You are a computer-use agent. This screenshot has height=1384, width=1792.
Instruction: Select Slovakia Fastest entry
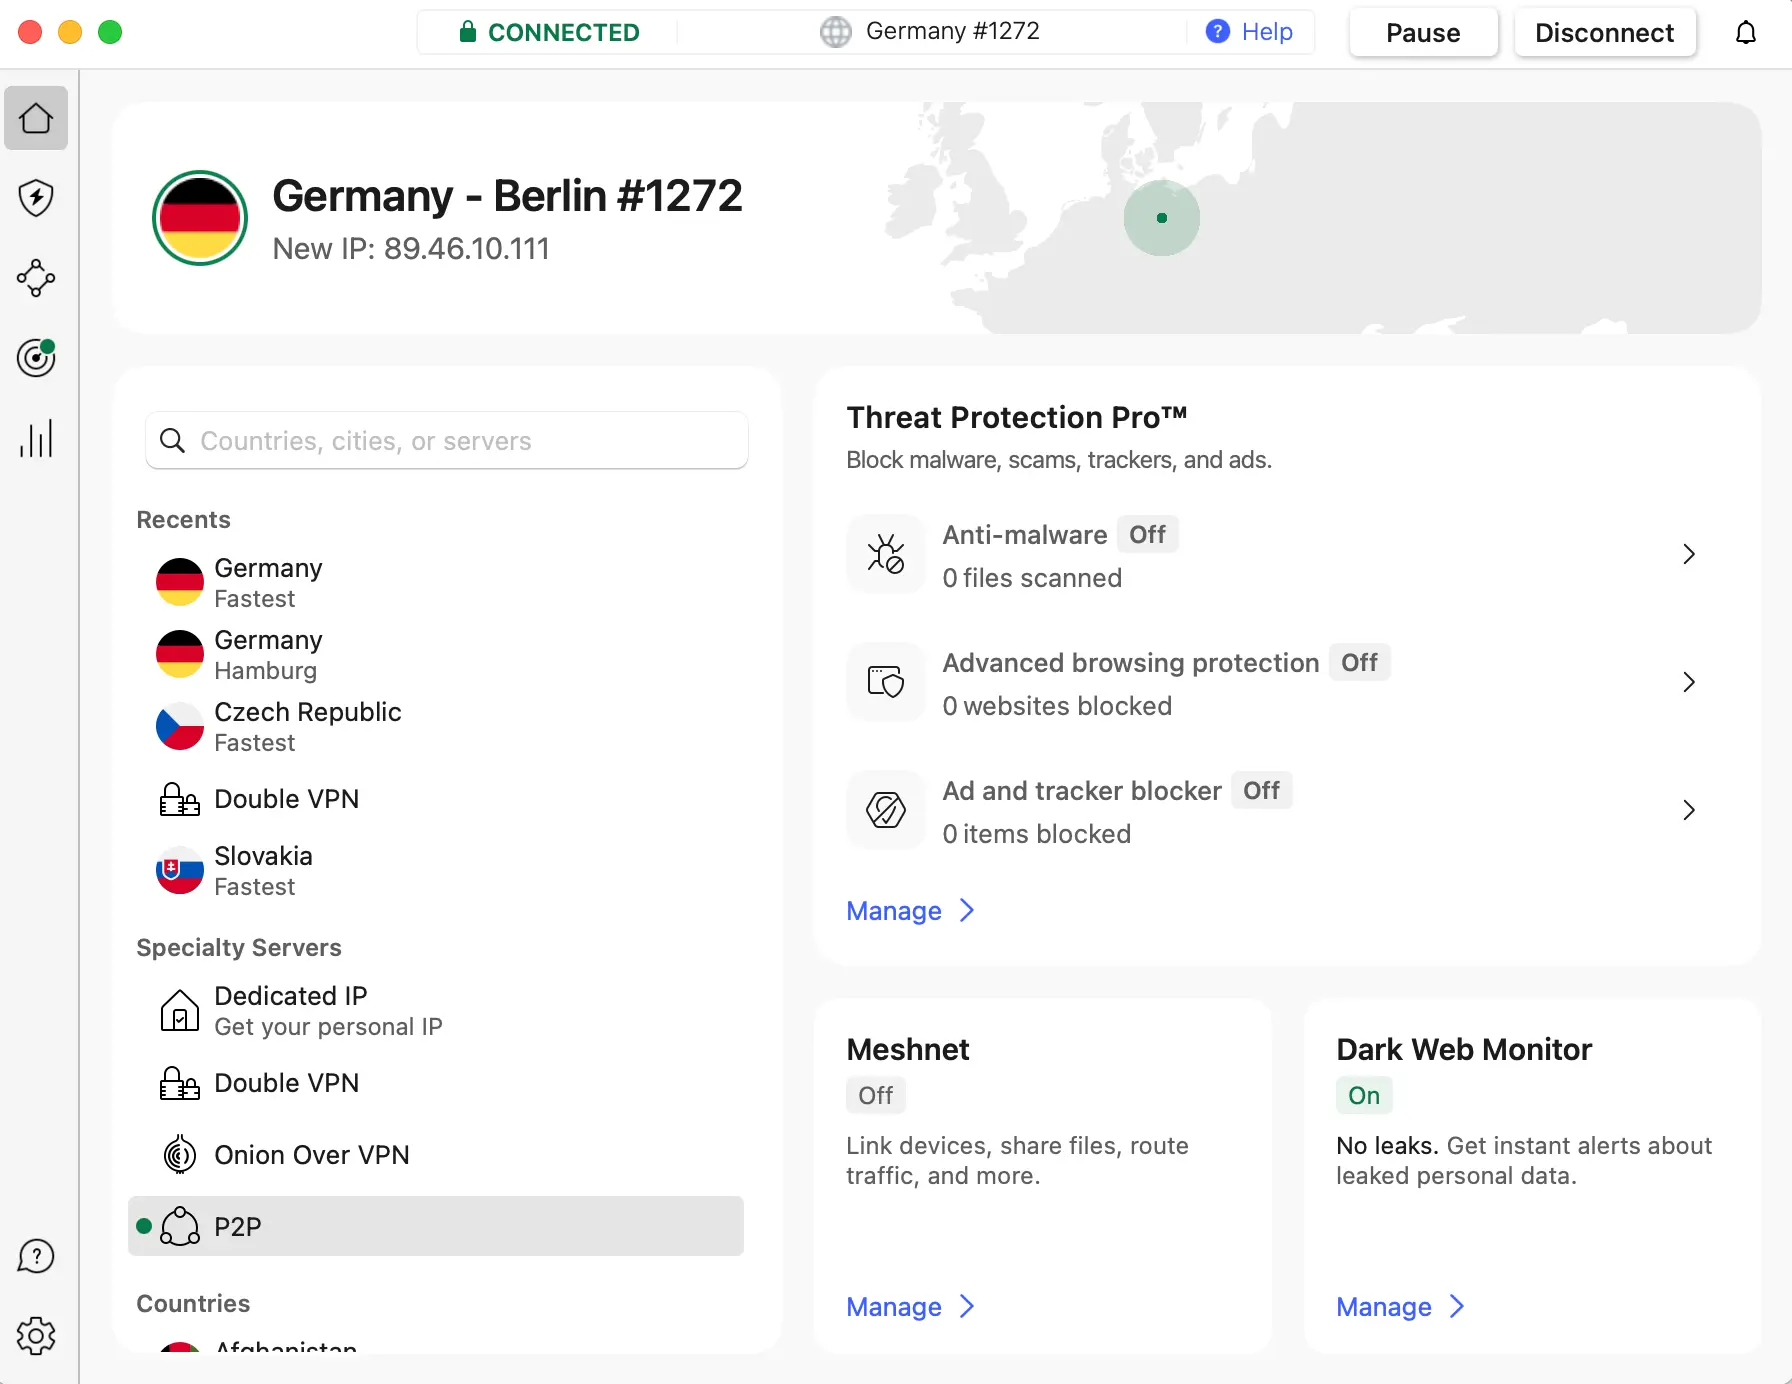pos(436,870)
